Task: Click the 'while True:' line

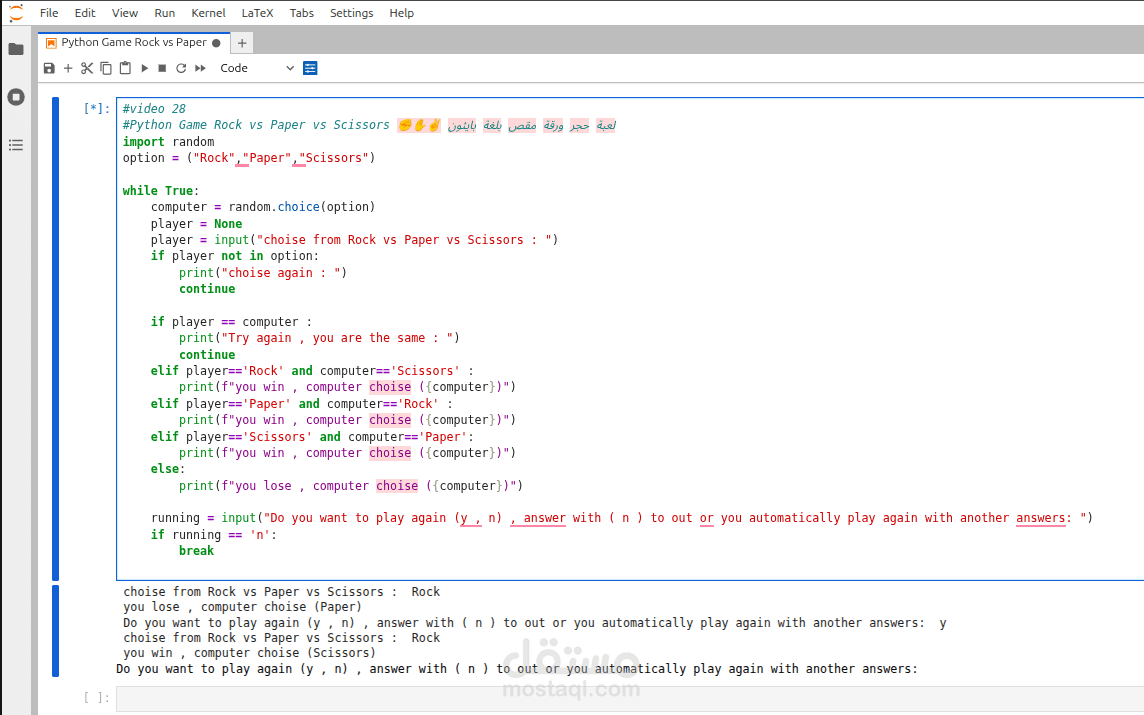Action: pos(161,190)
